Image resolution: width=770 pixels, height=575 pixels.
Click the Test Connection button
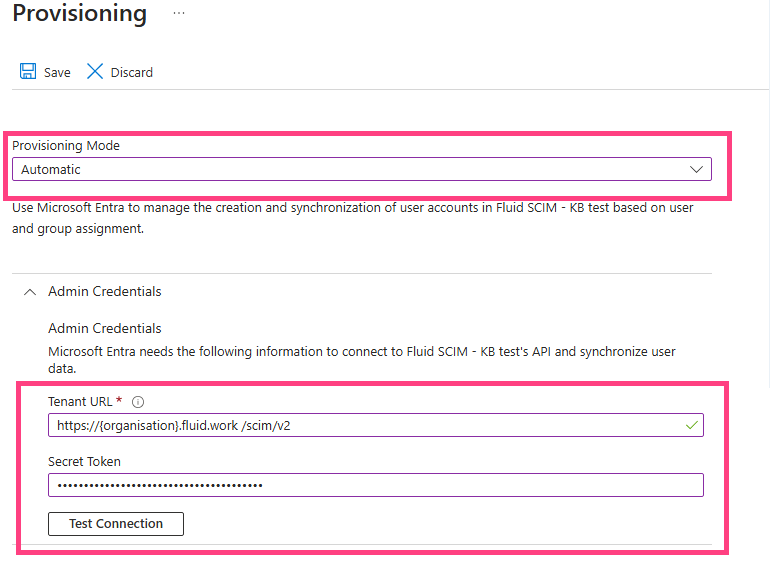116,524
